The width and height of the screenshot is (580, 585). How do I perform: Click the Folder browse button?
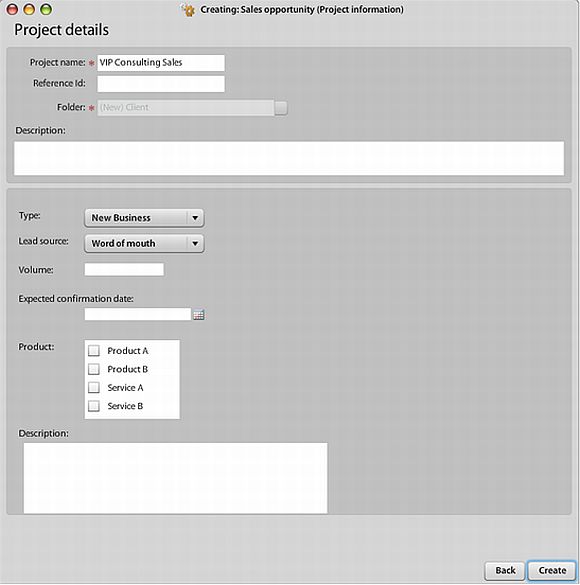281,108
